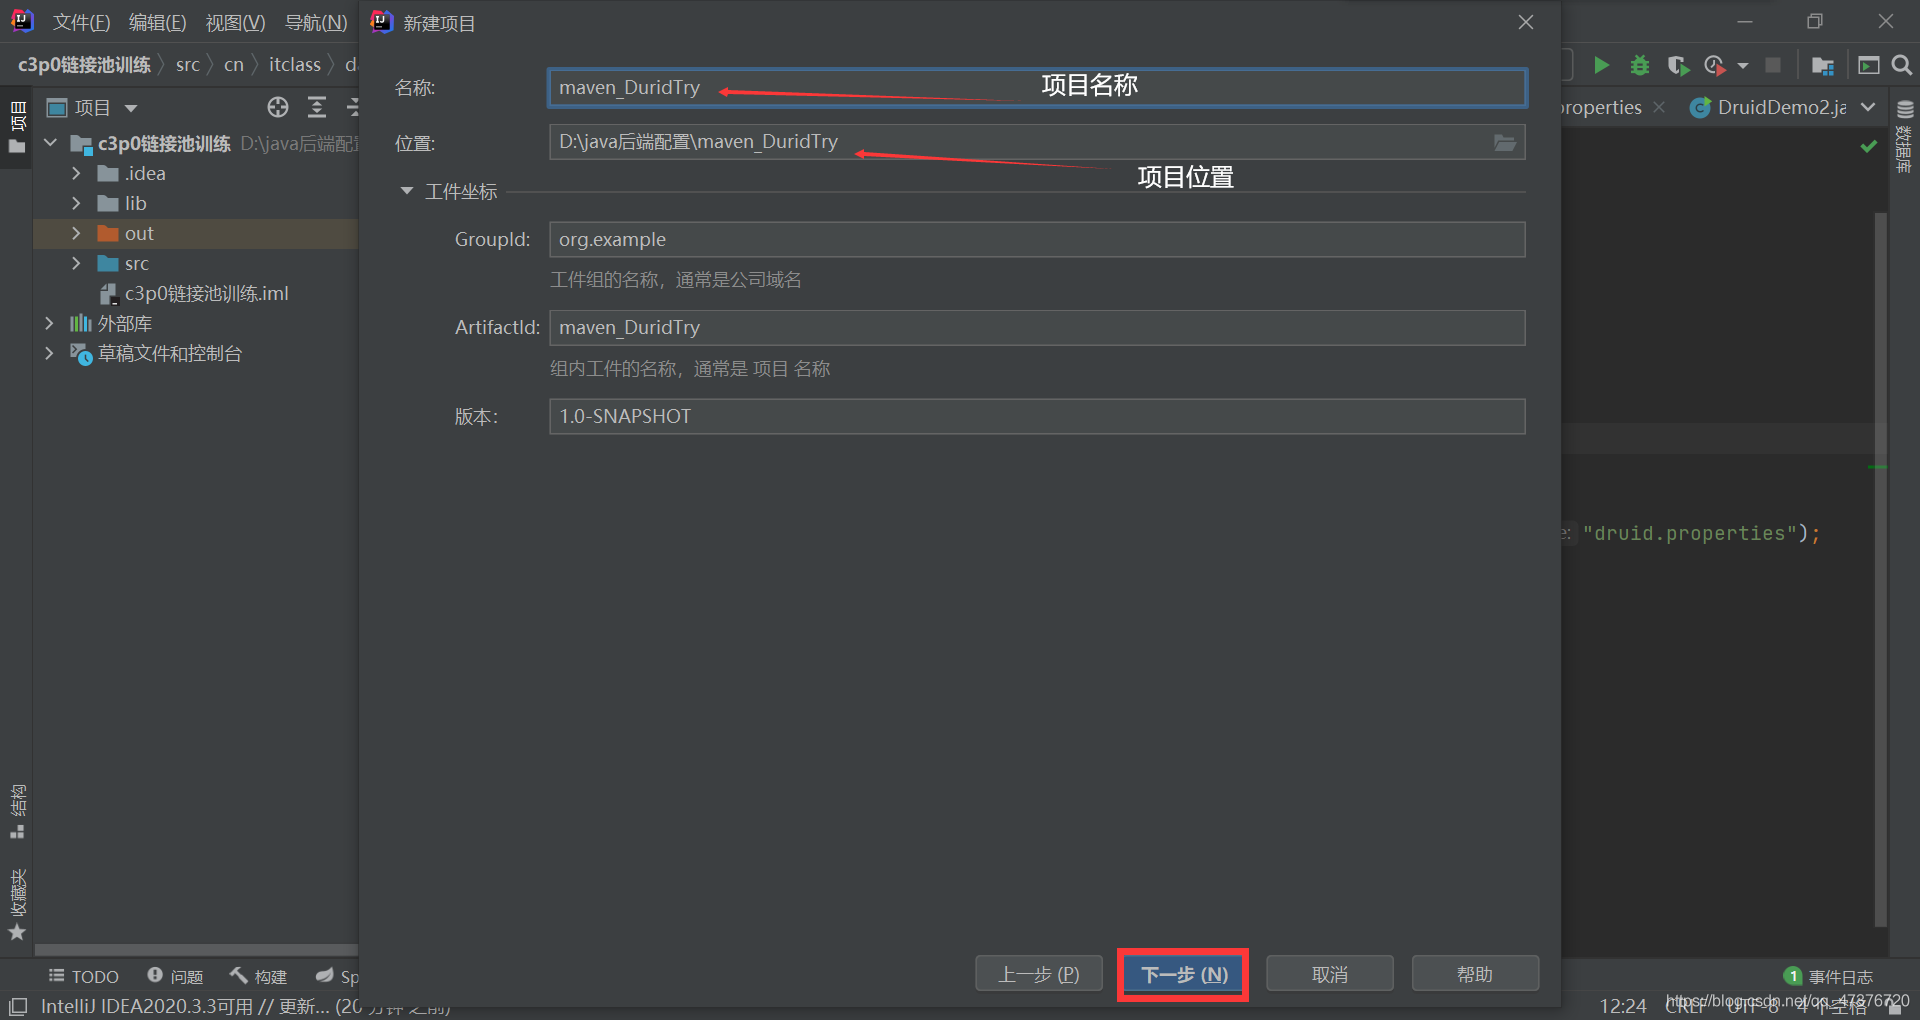1920x1020 pixels.
Task: Switch to the DruidDemo2 editor tab
Action: (1768, 107)
